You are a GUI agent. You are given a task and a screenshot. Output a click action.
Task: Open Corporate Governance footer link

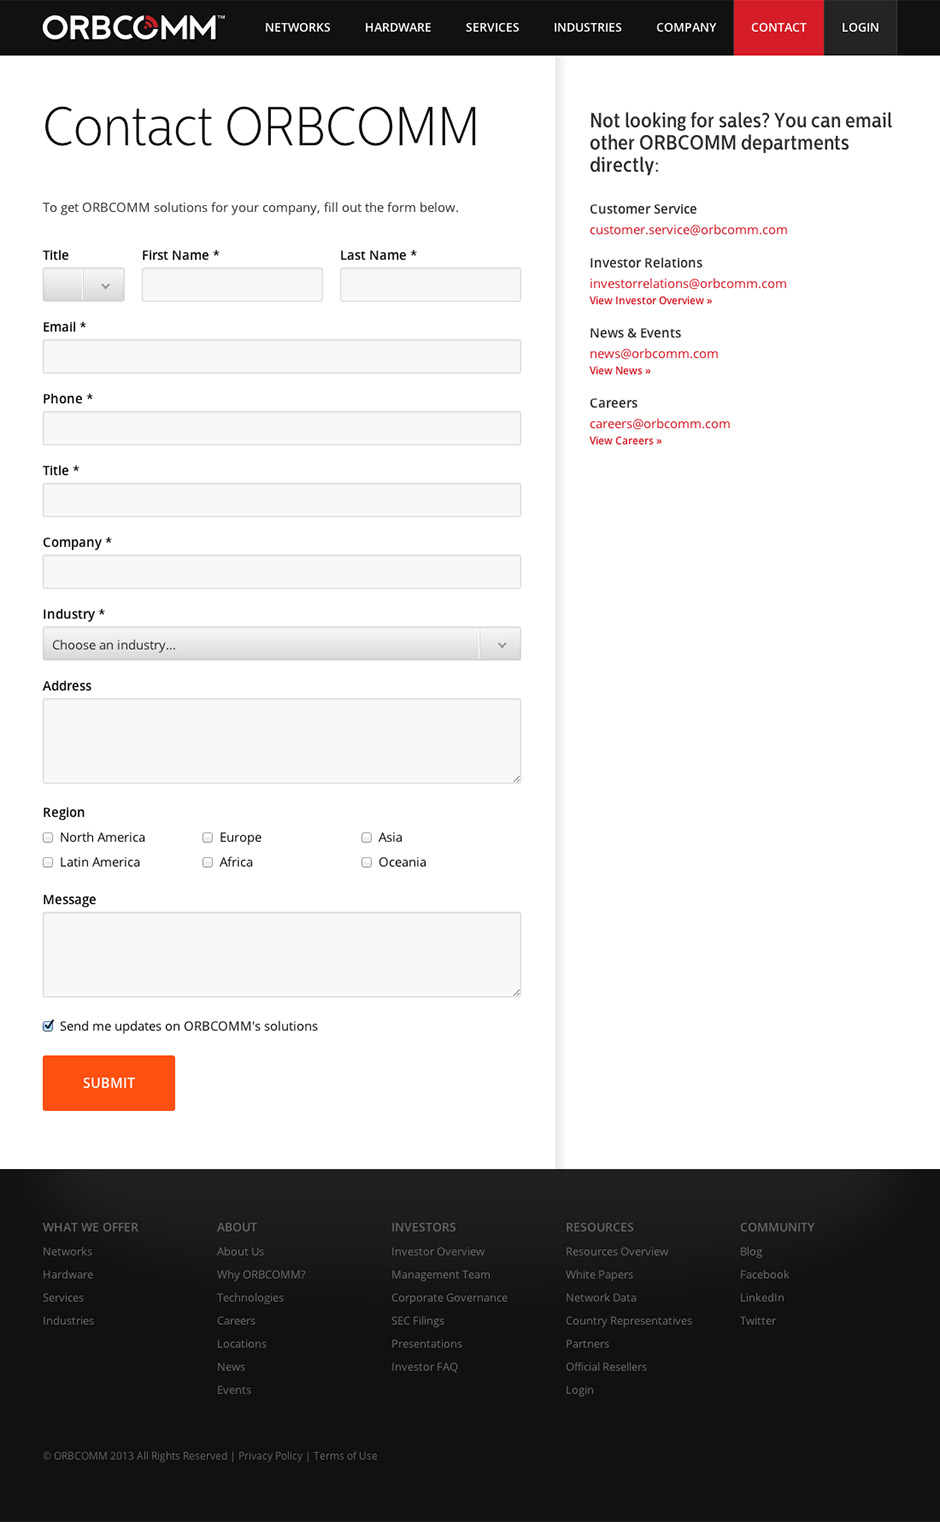(449, 1298)
